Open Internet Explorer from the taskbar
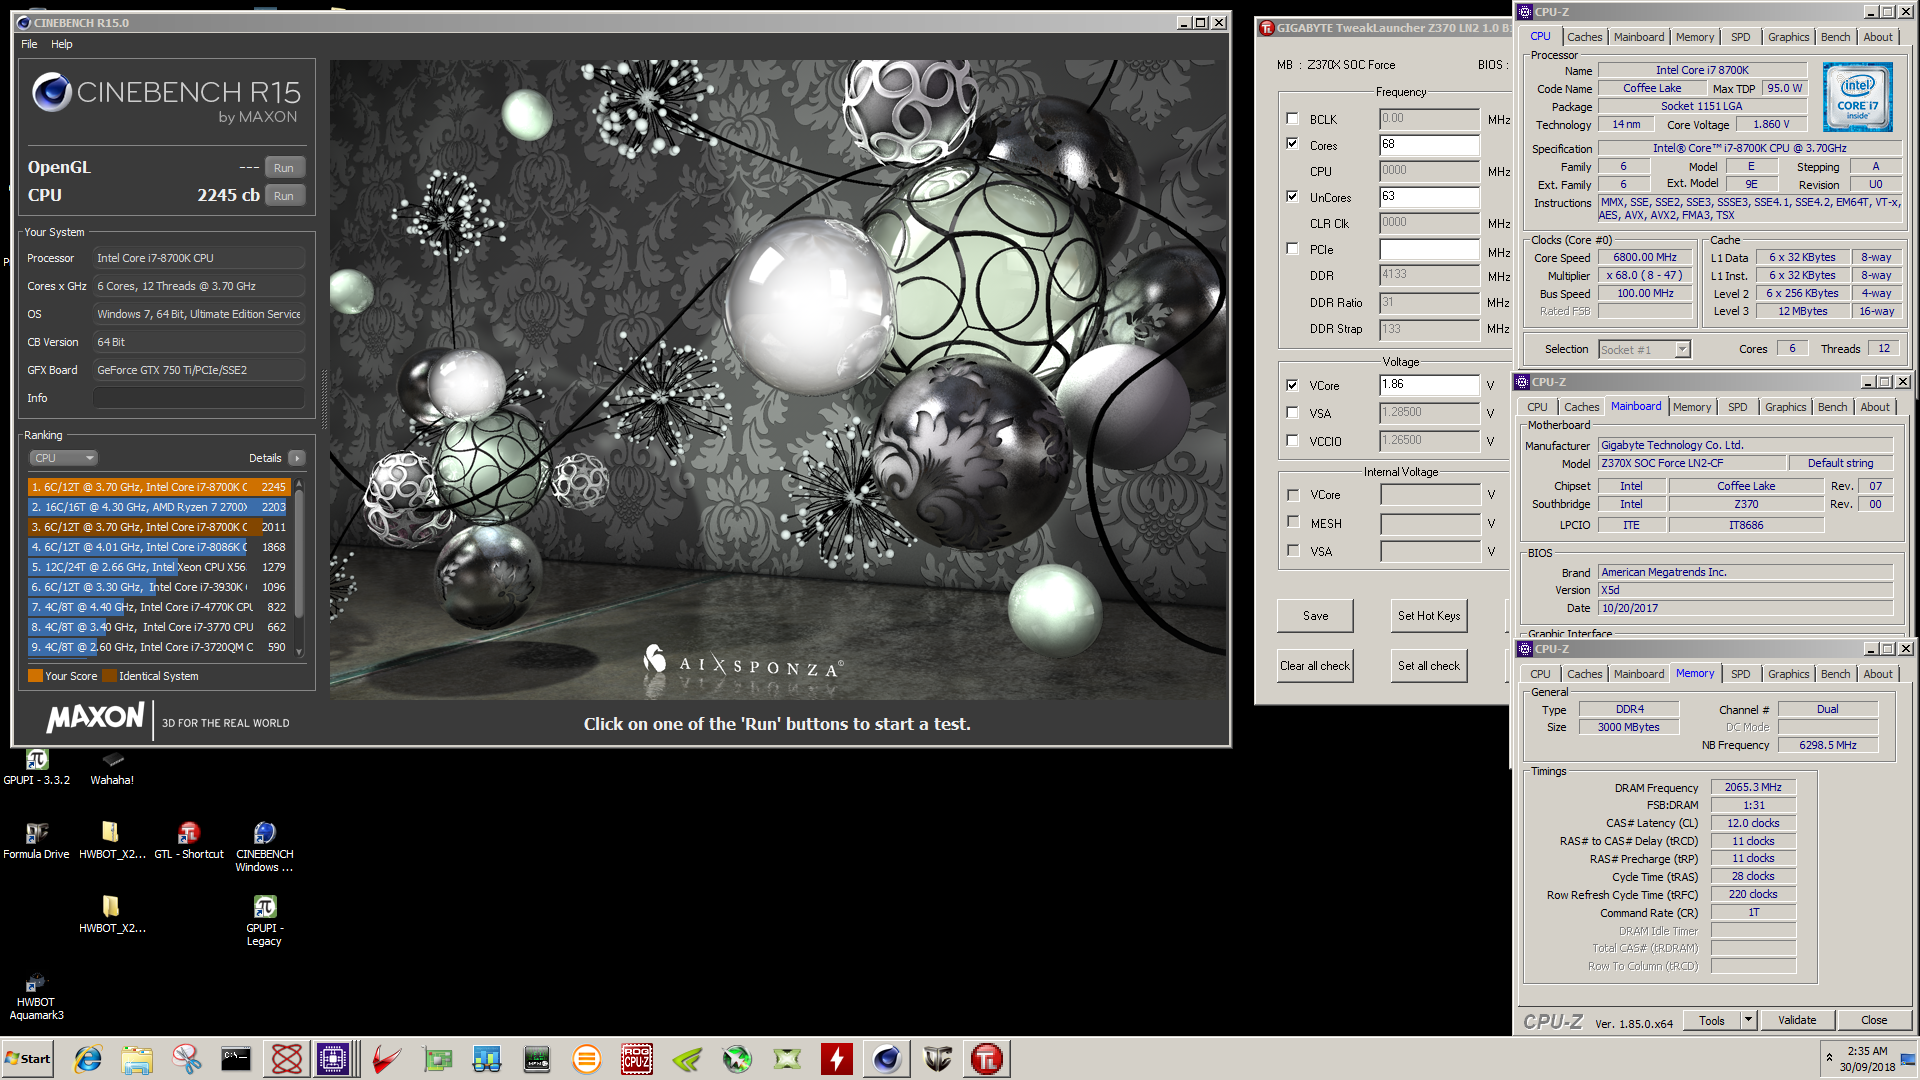Screen dimensions: 1920x1080 (x=87, y=1059)
